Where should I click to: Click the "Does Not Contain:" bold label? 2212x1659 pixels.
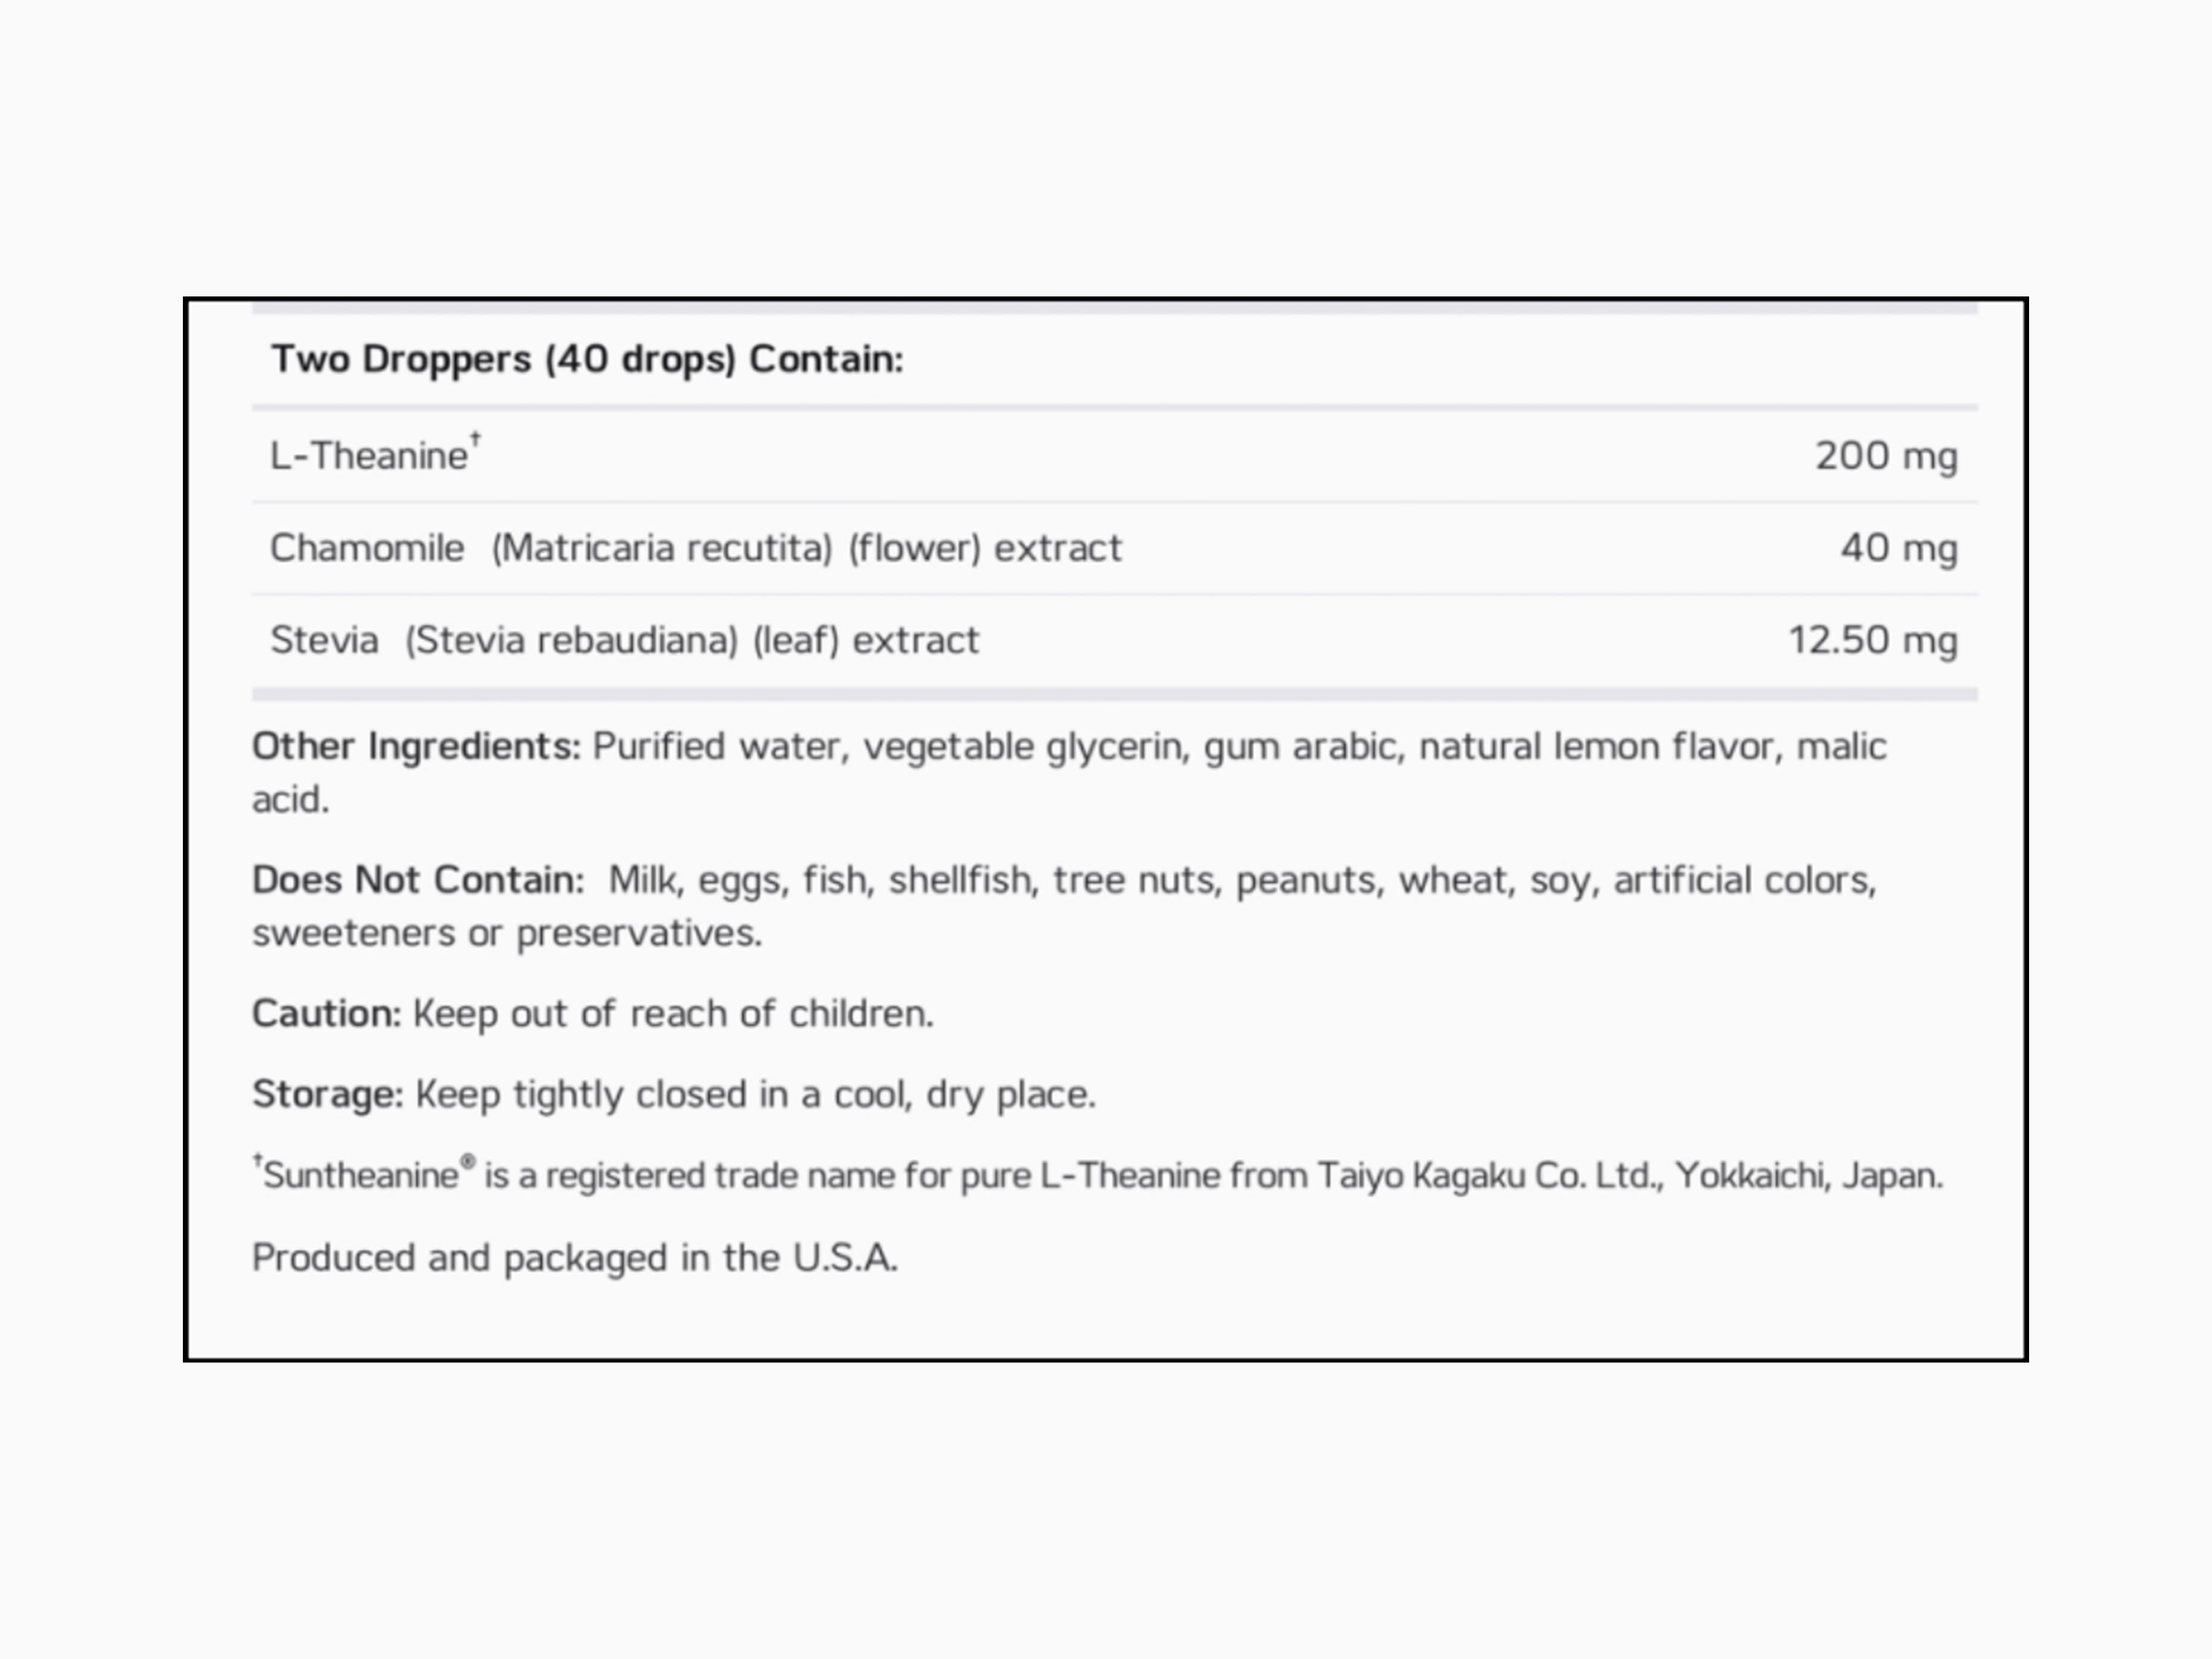click(417, 880)
